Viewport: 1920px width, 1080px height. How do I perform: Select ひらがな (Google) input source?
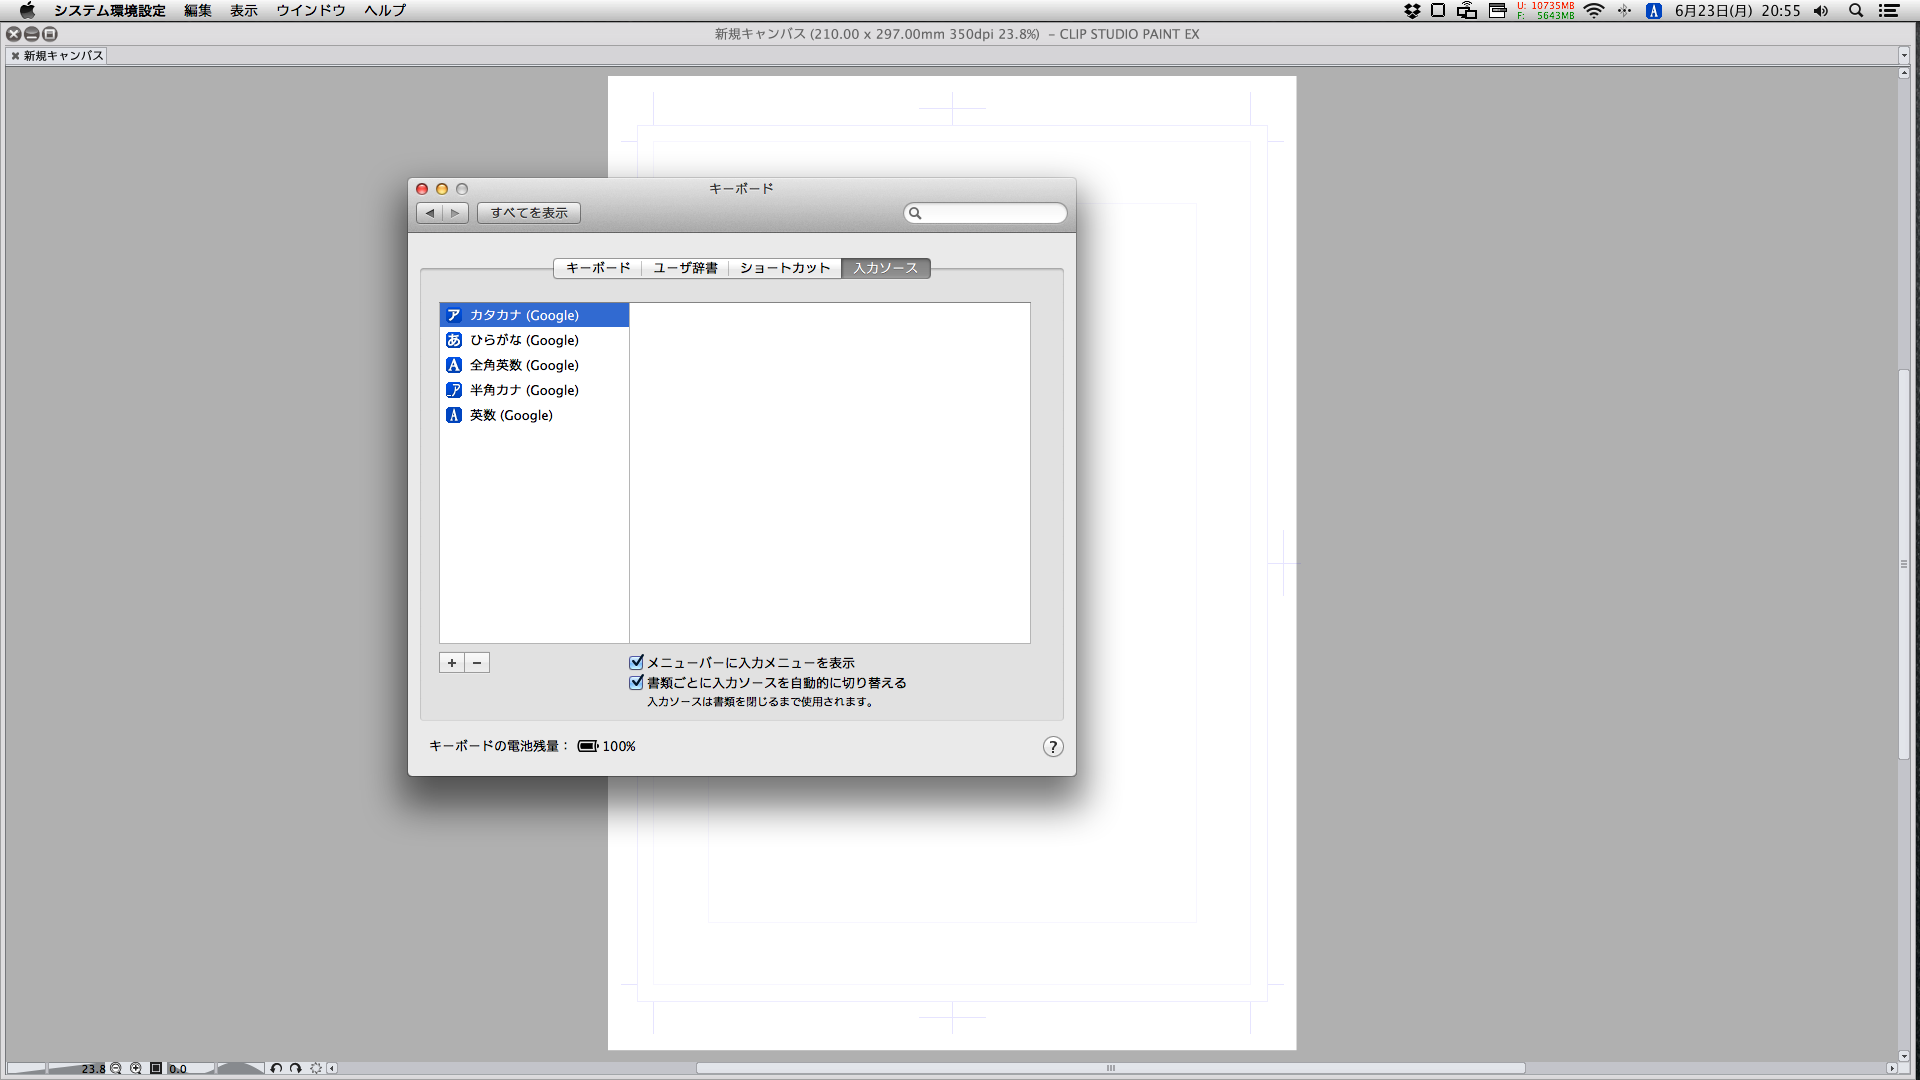point(524,340)
